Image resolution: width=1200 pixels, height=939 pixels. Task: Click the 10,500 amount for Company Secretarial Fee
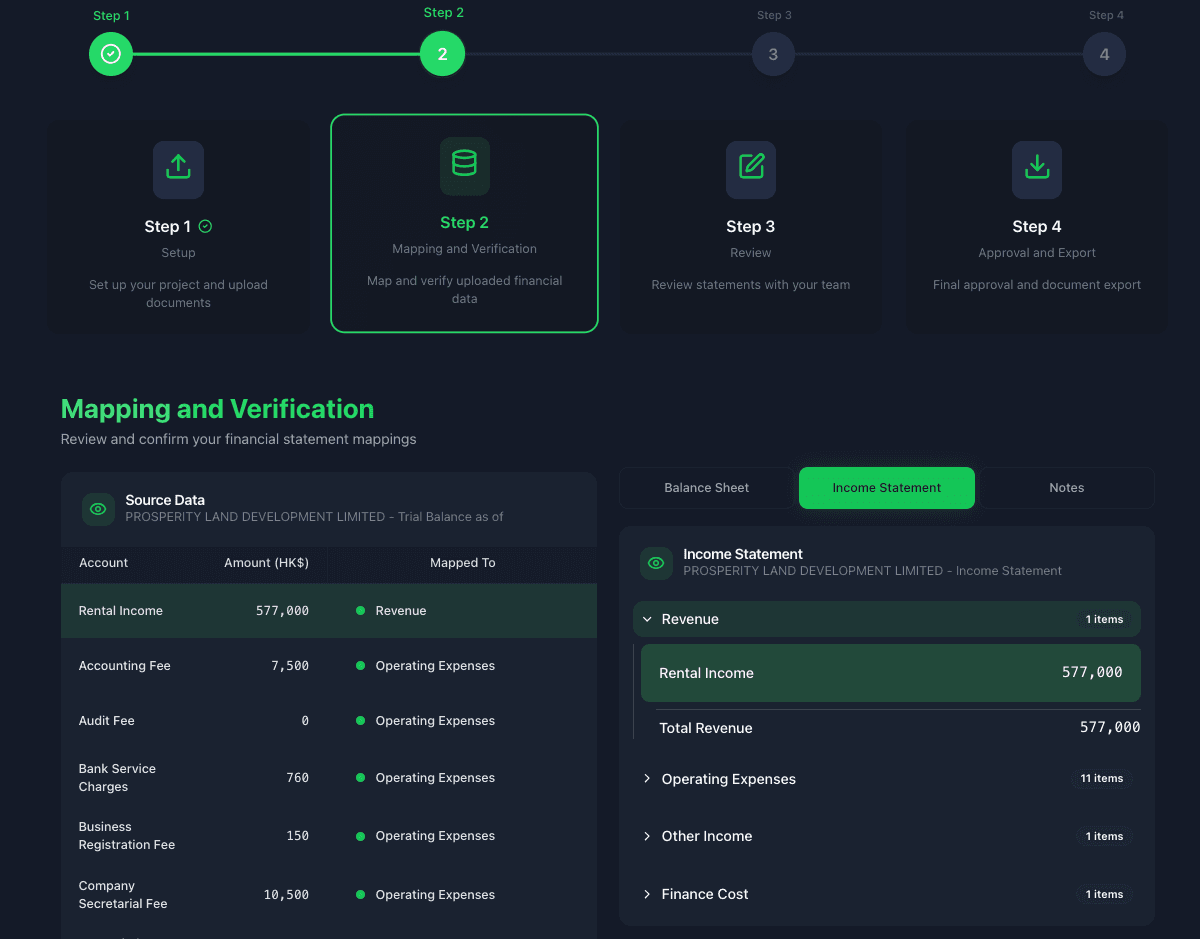coord(286,895)
